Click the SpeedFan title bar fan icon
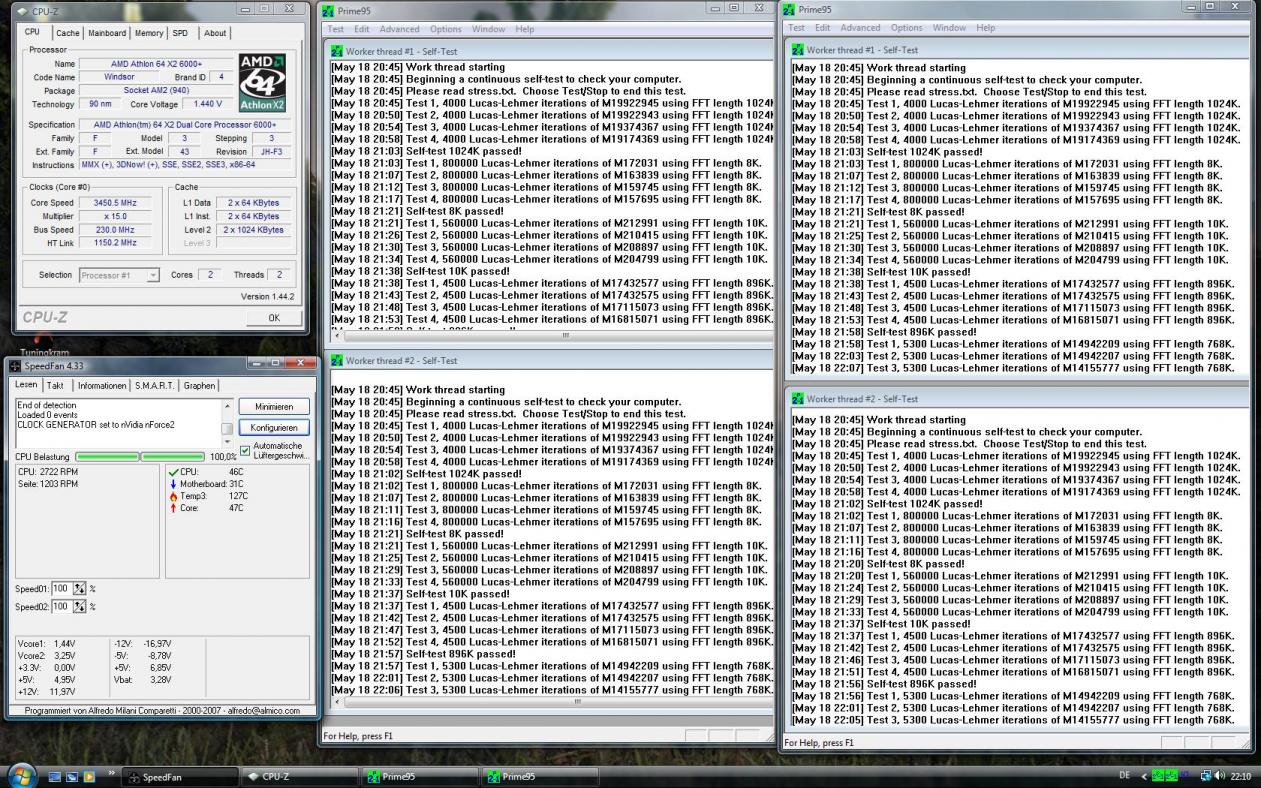This screenshot has height=788, width=1261. click(x=14, y=366)
